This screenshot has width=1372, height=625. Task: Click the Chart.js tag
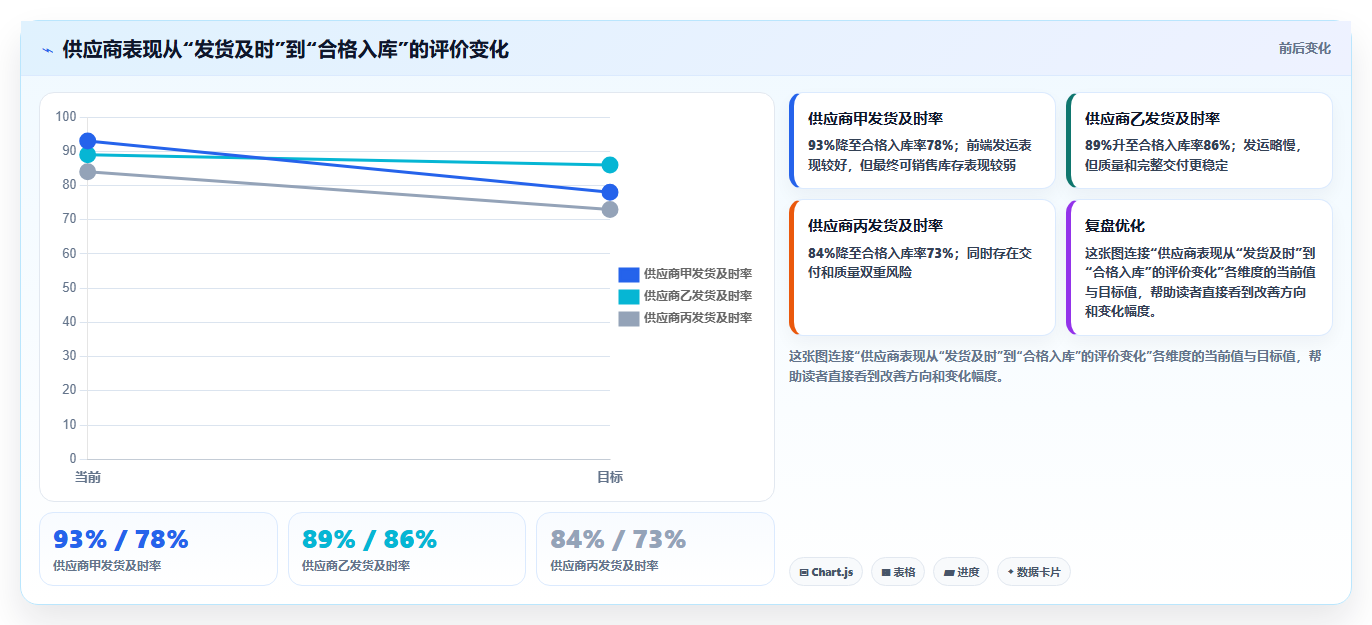[x=826, y=572]
